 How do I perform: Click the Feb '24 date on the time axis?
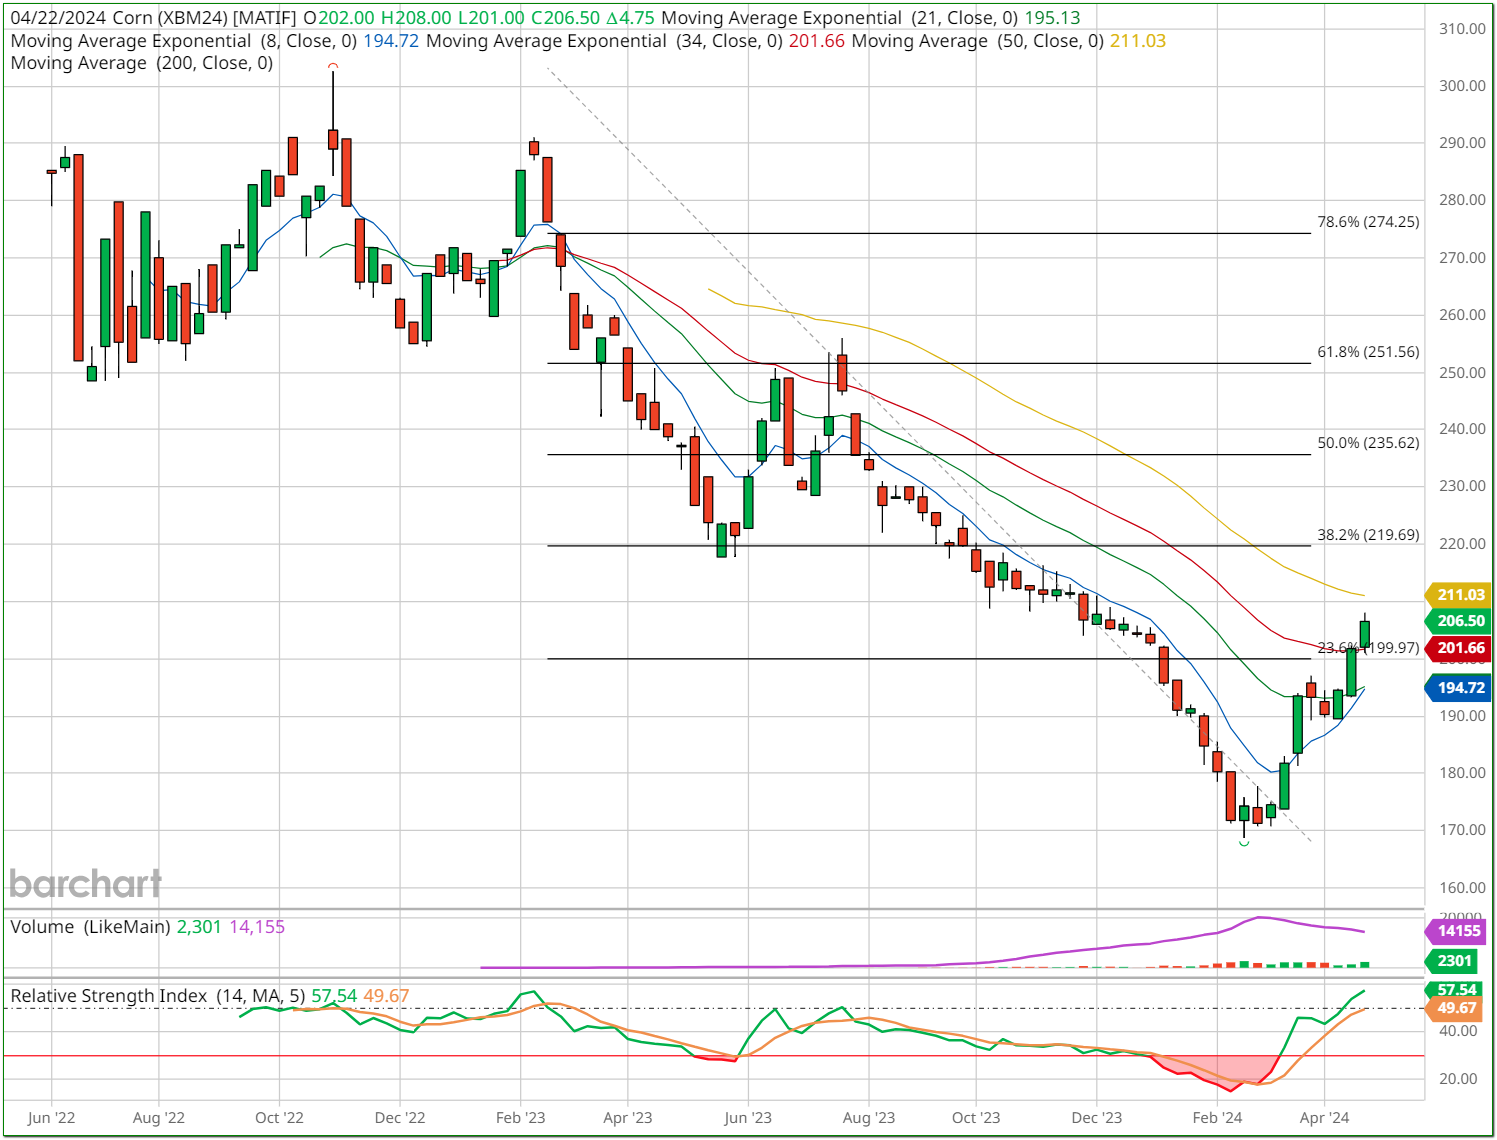tap(1217, 1118)
